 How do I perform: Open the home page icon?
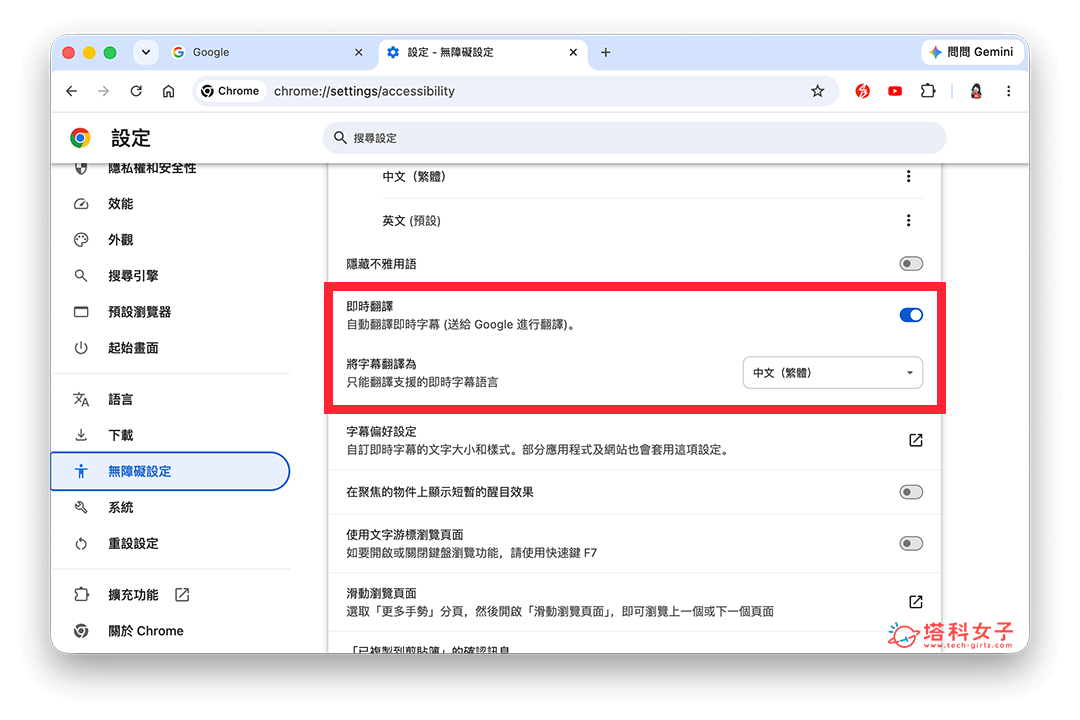click(x=168, y=91)
